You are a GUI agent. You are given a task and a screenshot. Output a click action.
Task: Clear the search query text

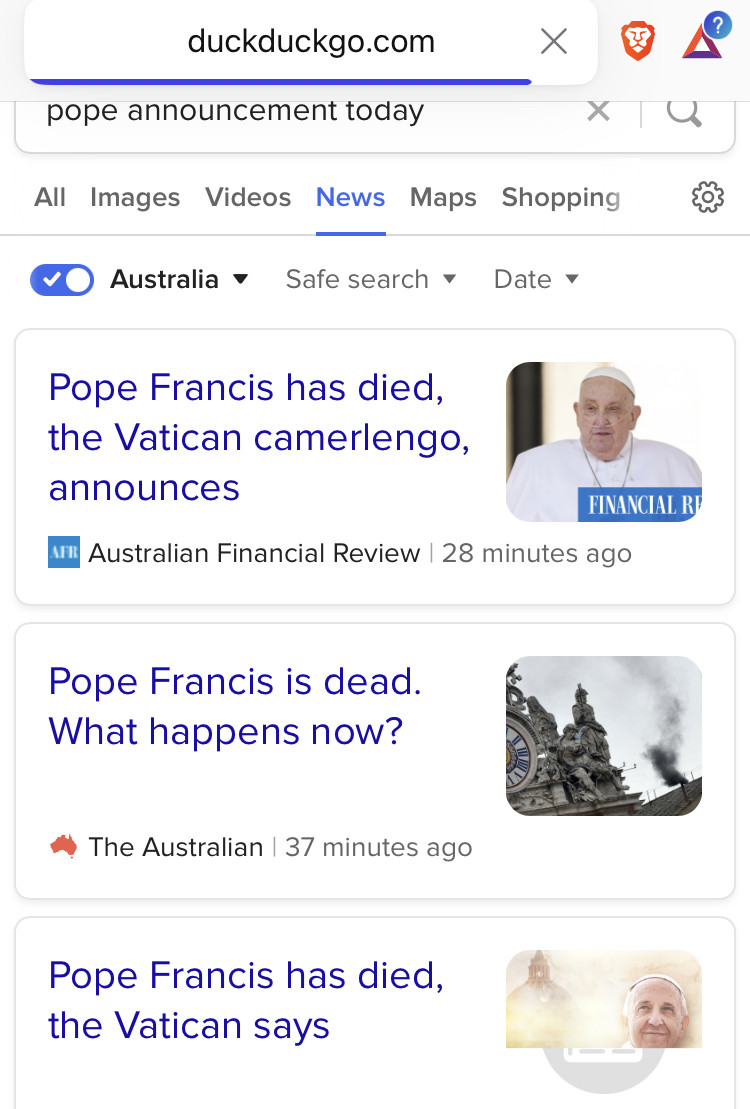click(x=598, y=111)
